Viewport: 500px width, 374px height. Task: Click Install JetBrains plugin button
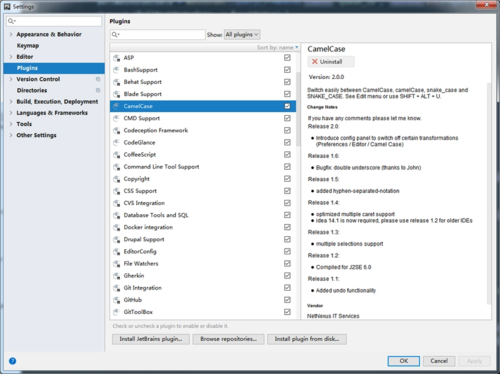[x=151, y=339]
